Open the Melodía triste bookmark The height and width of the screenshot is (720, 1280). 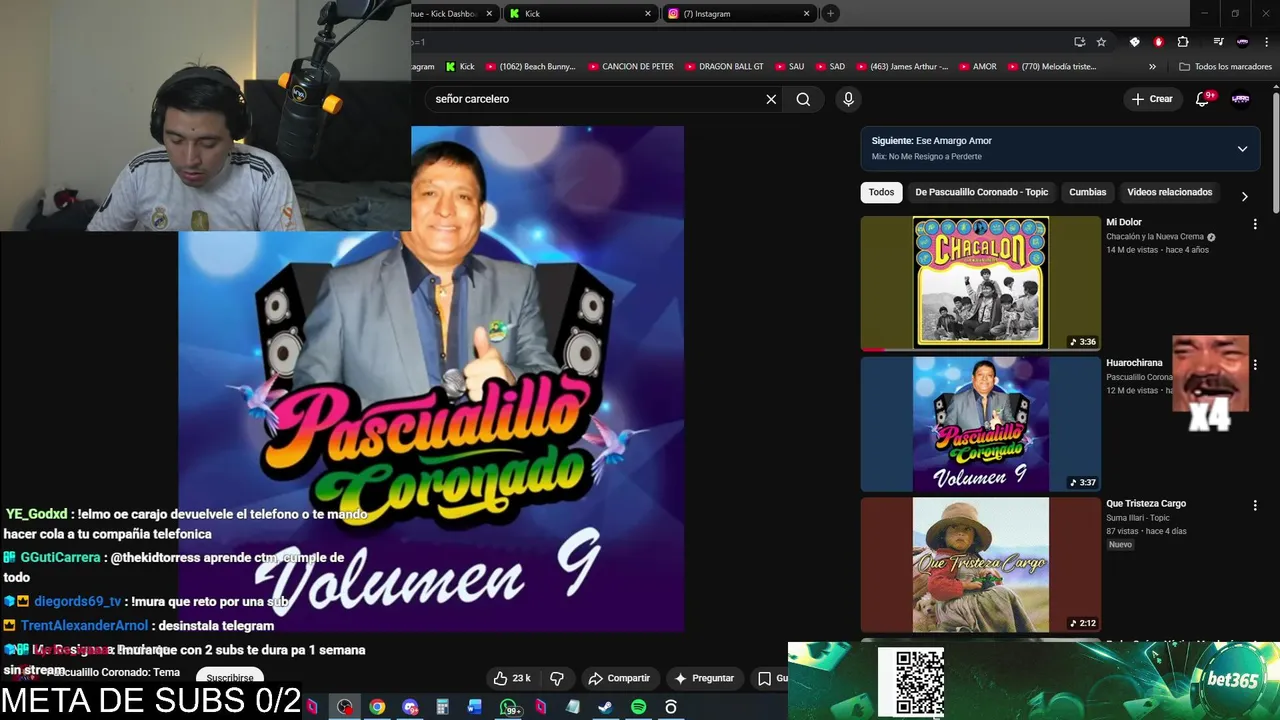(1052, 67)
